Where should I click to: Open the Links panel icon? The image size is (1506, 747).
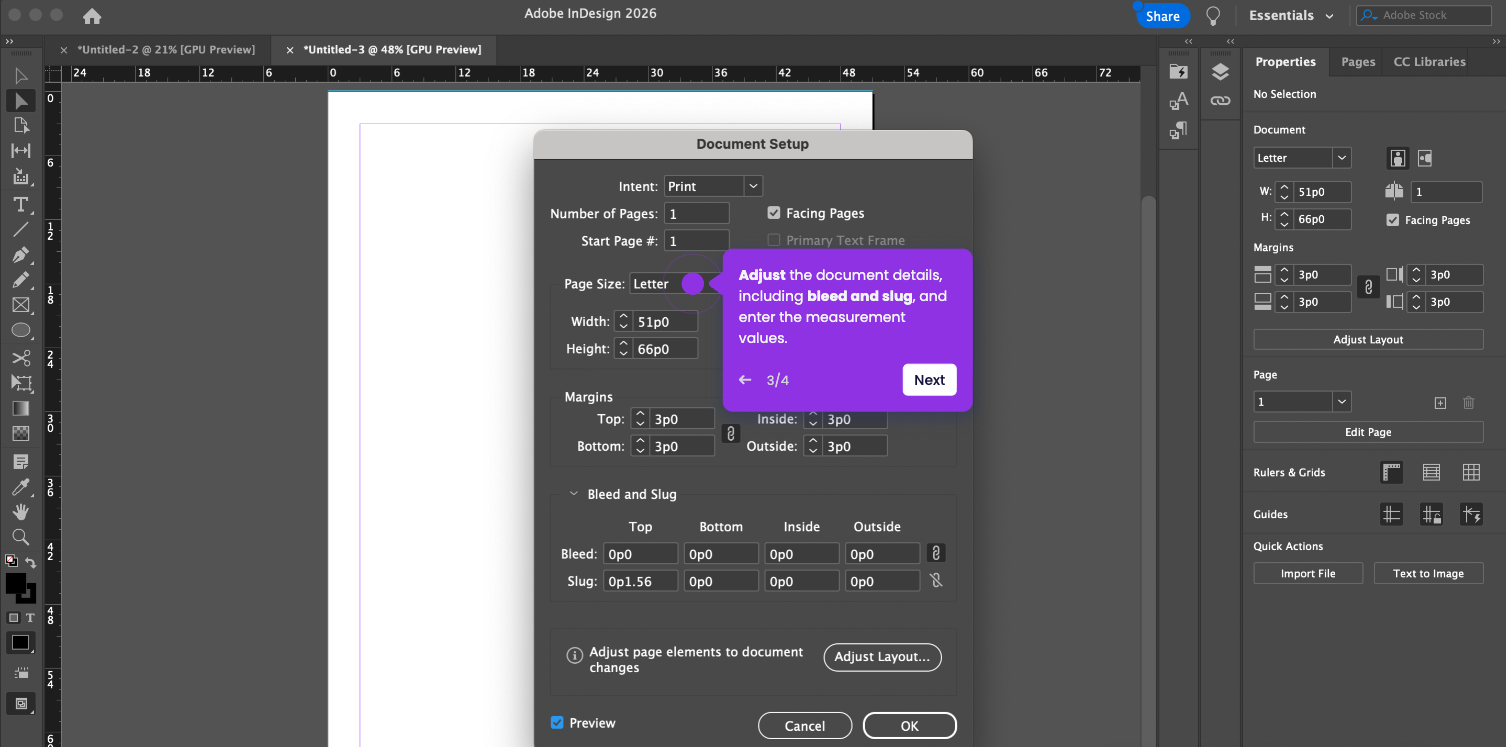click(x=1220, y=101)
